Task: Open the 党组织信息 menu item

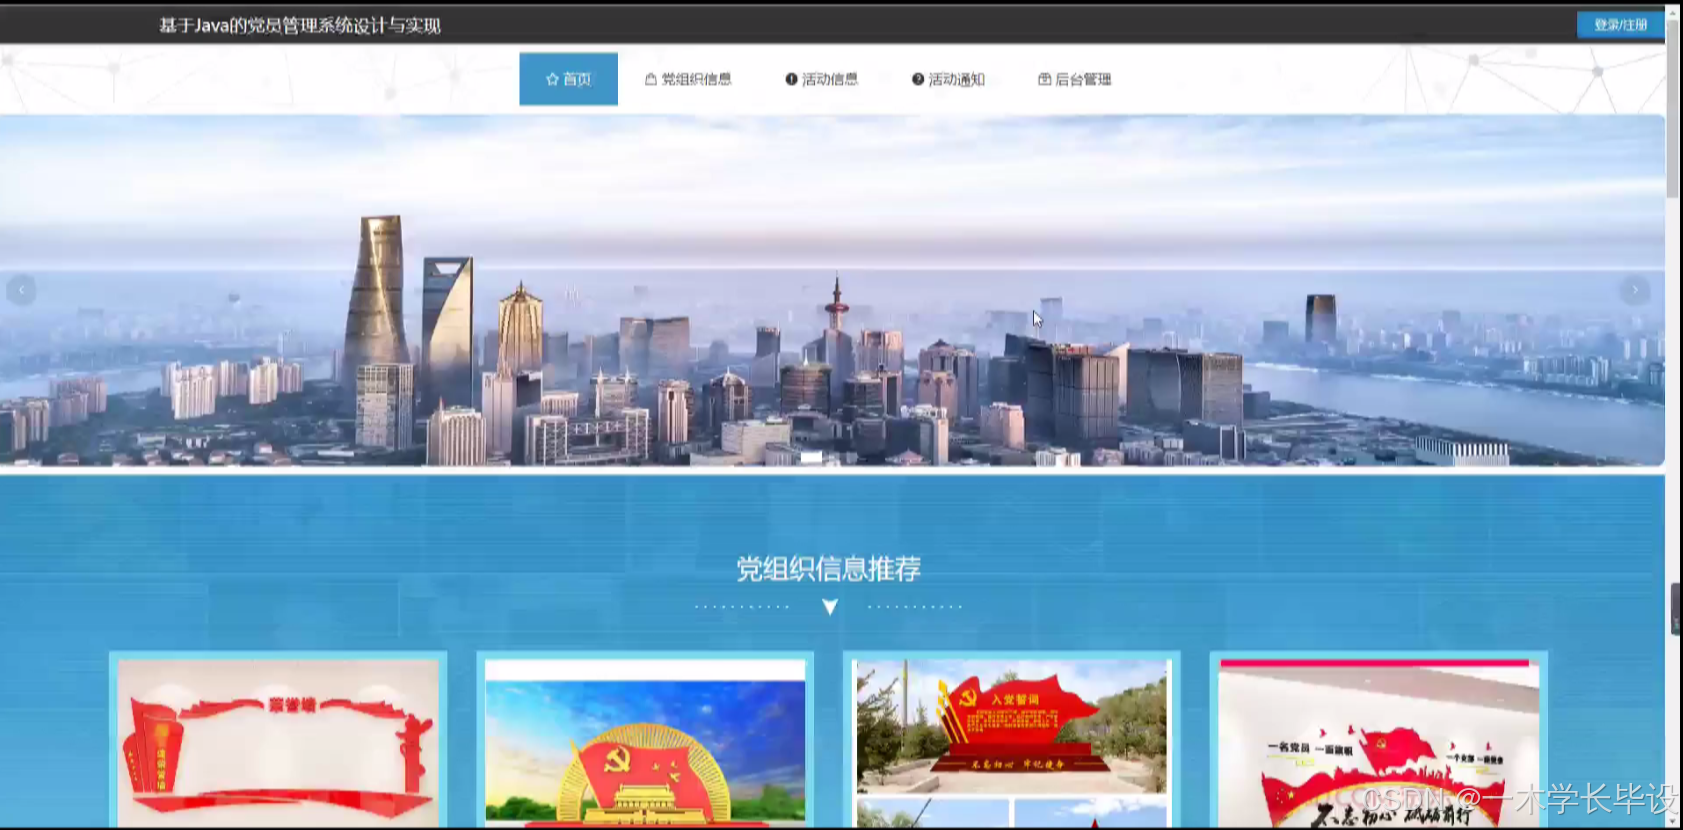Action: point(688,79)
